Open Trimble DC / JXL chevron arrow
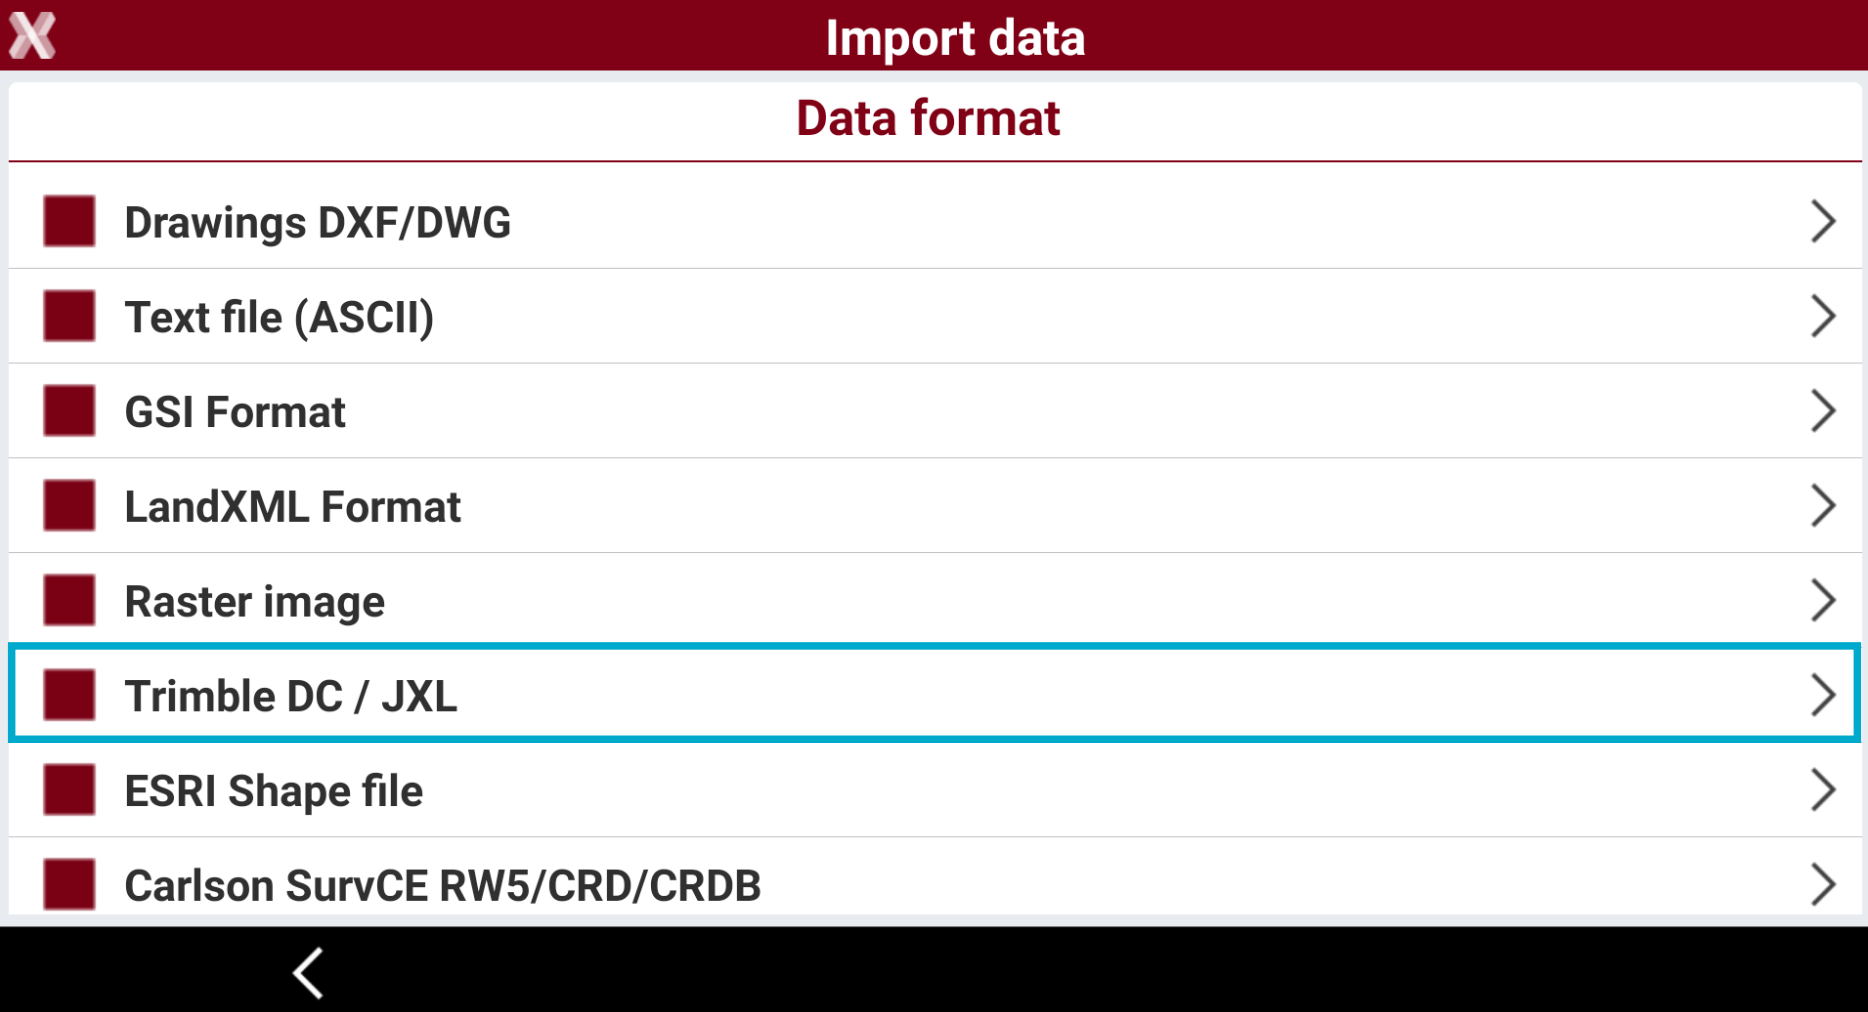The image size is (1868, 1012). click(x=1823, y=695)
